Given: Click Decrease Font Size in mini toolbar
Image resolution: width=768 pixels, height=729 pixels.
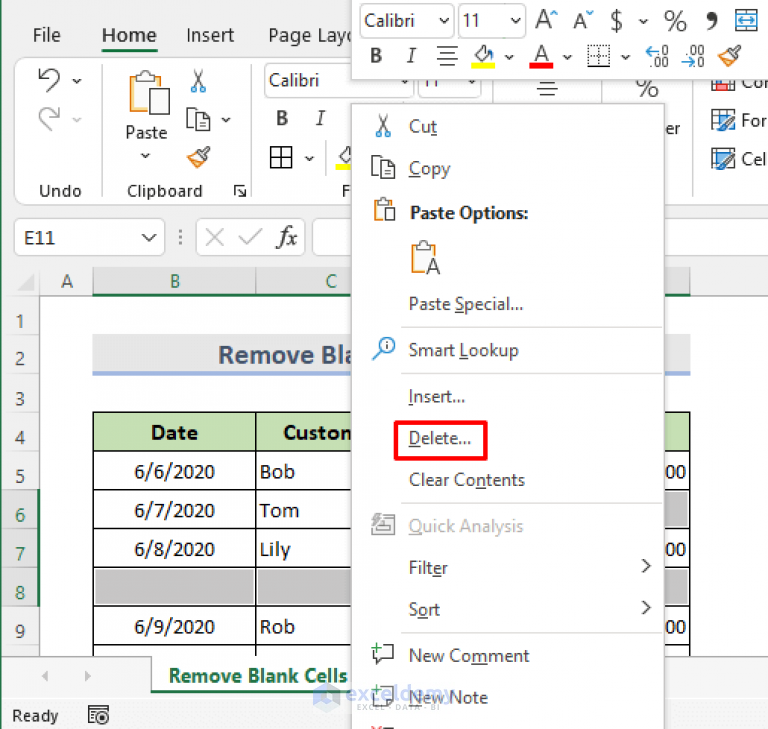Looking at the screenshot, I should (x=583, y=21).
